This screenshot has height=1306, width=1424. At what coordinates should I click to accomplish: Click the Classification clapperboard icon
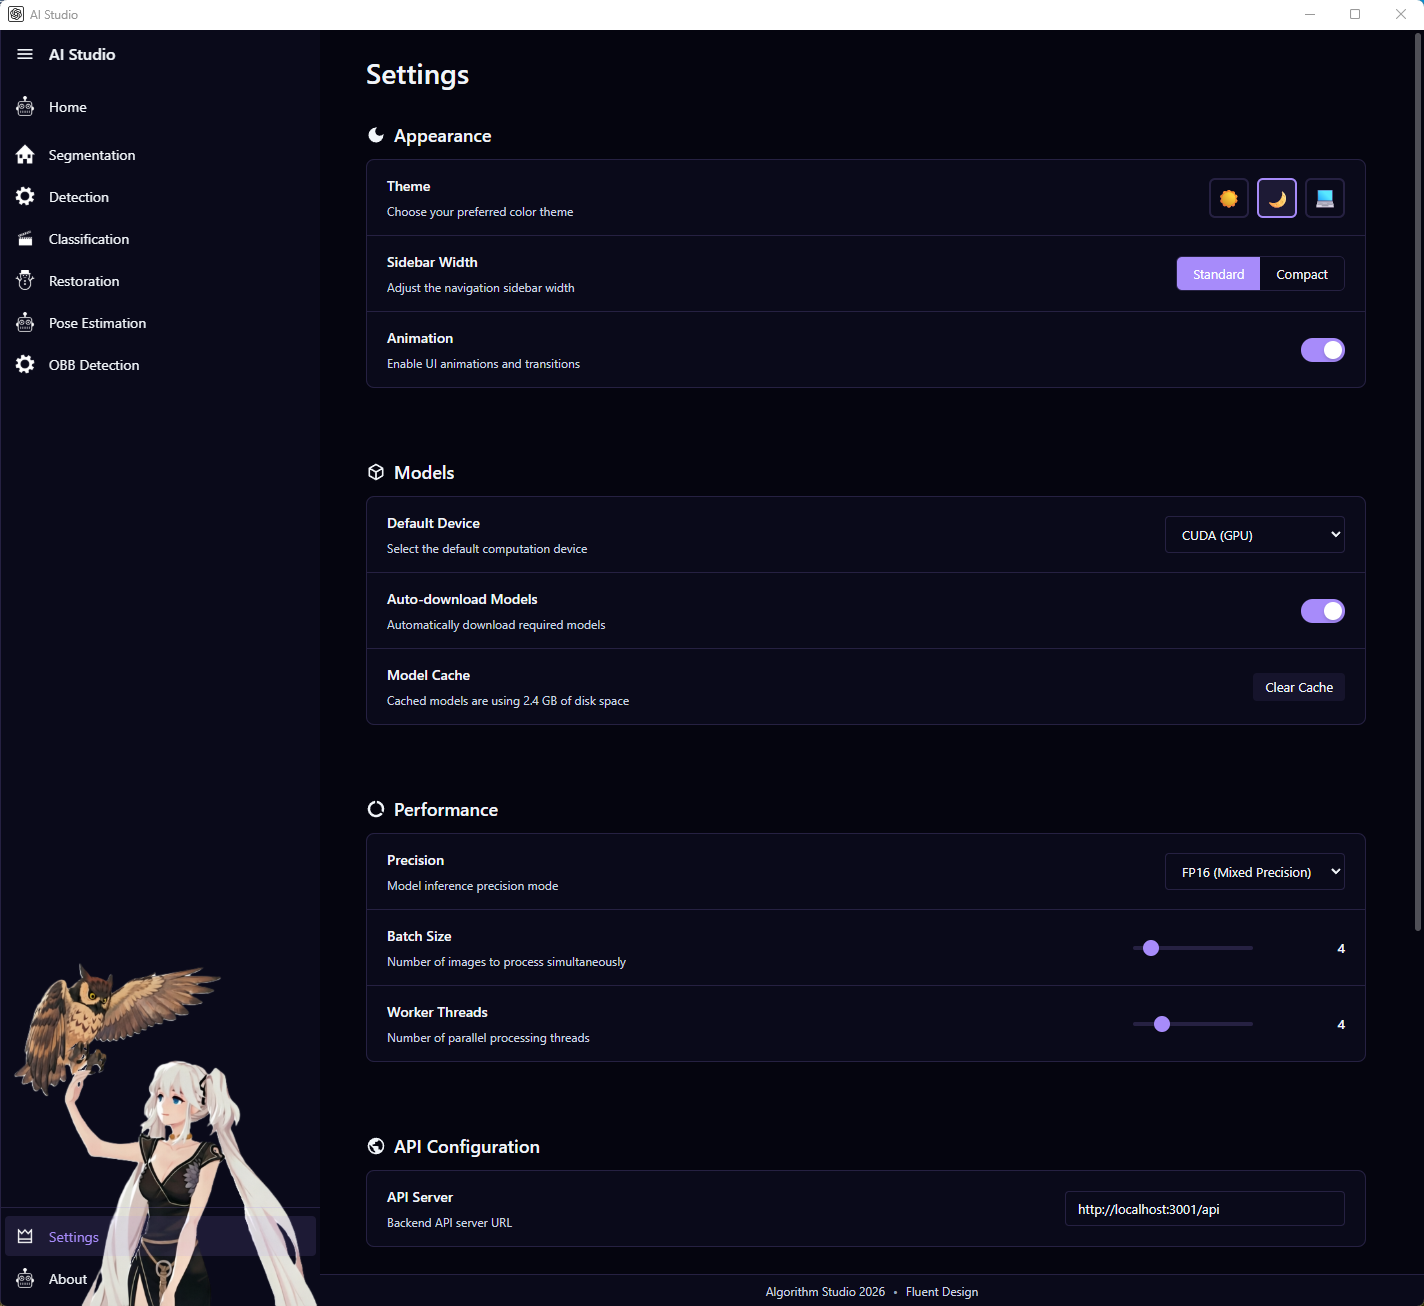coord(25,239)
